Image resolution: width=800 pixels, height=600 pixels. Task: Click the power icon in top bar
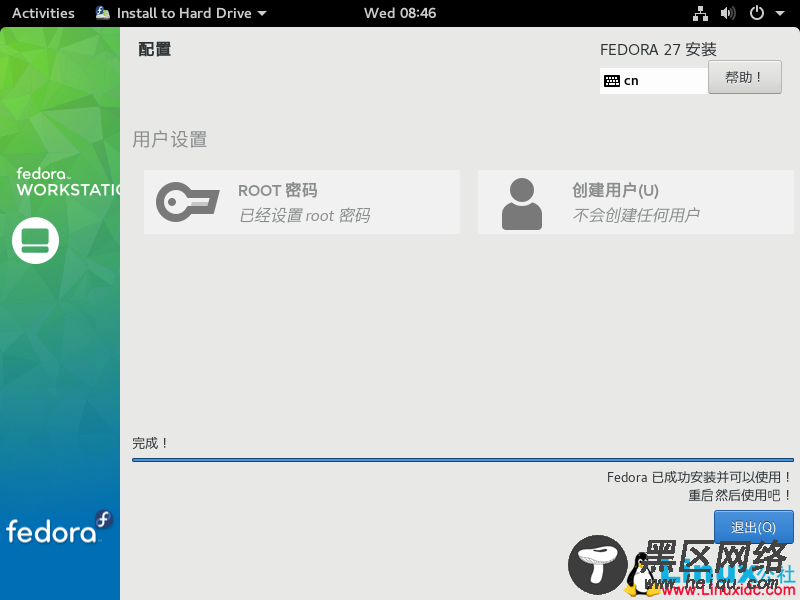click(x=757, y=13)
